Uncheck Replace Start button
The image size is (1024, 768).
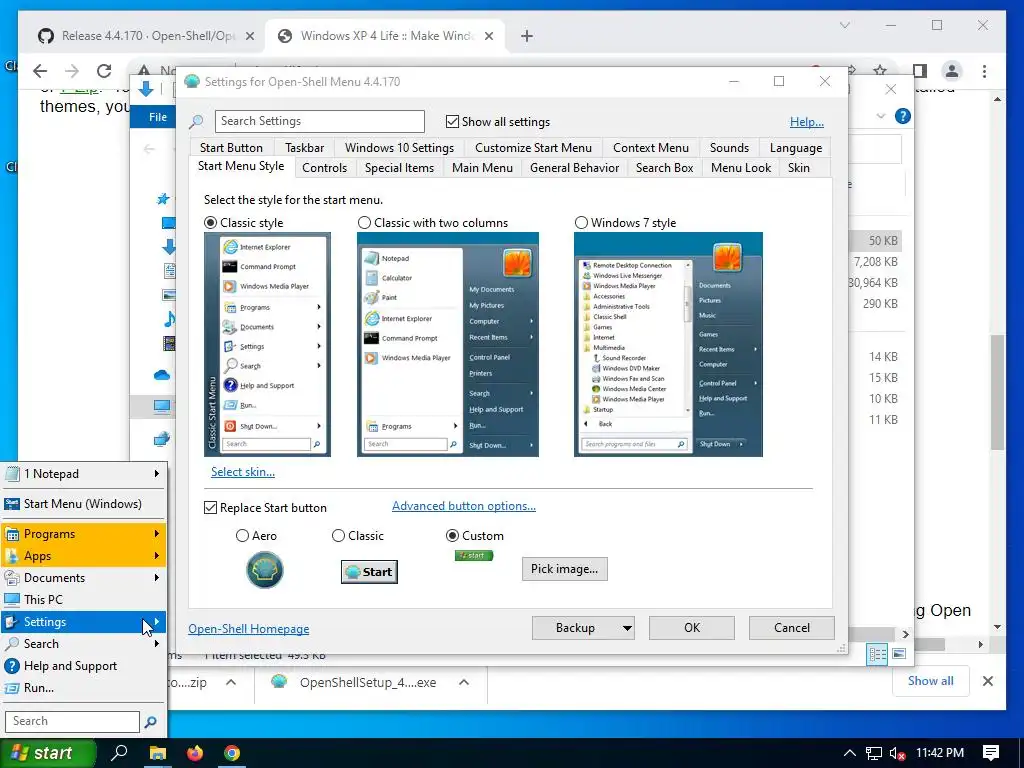tap(210, 507)
